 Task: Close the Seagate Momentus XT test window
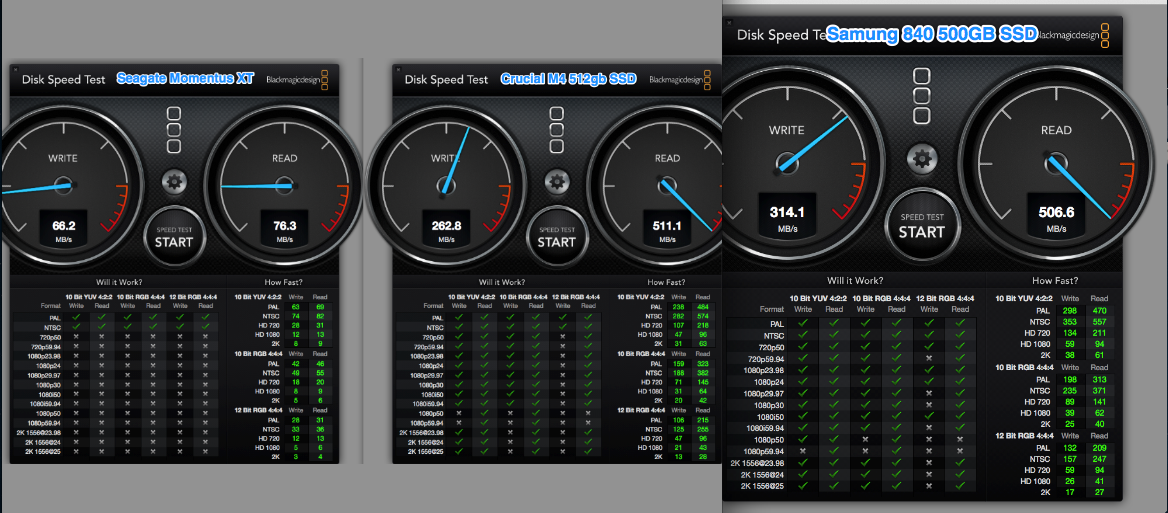[14, 69]
